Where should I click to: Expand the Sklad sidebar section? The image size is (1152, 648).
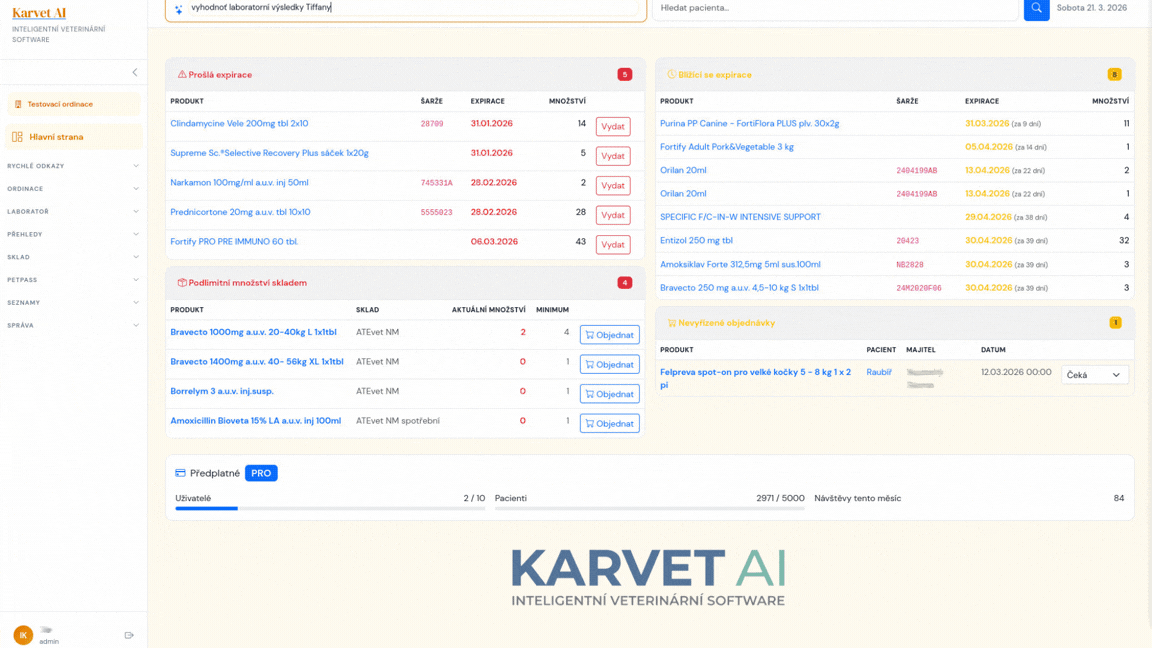pos(73,257)
